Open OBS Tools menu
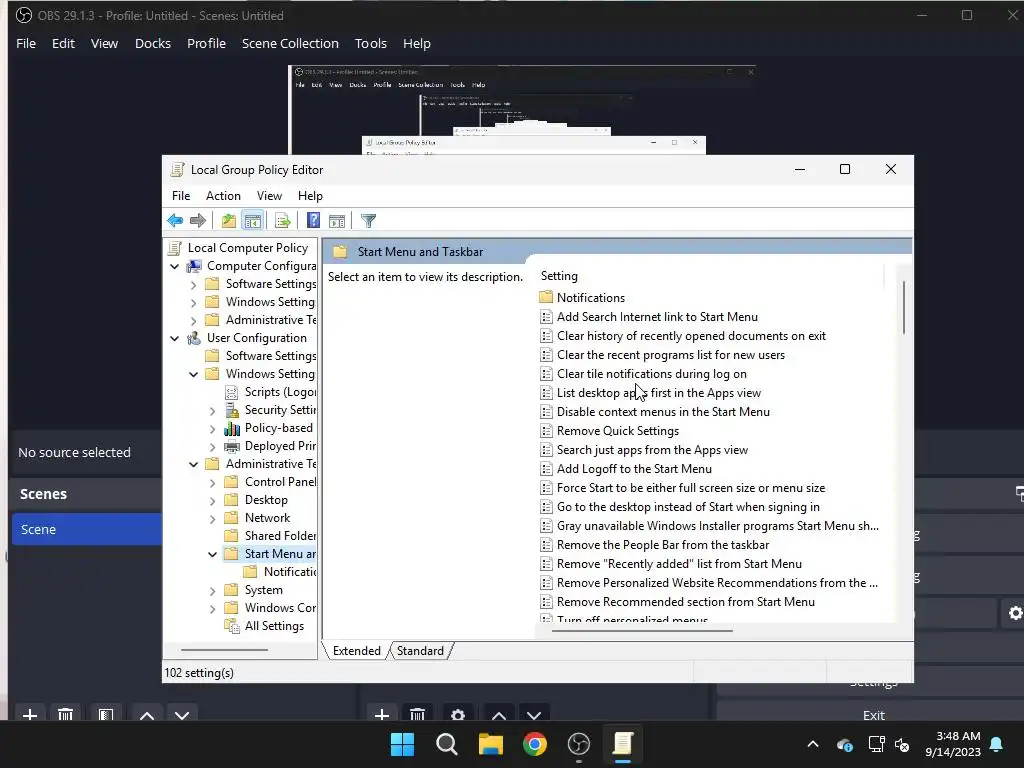The height and width of the screenshot is (768, 1024). coord(370,44)
